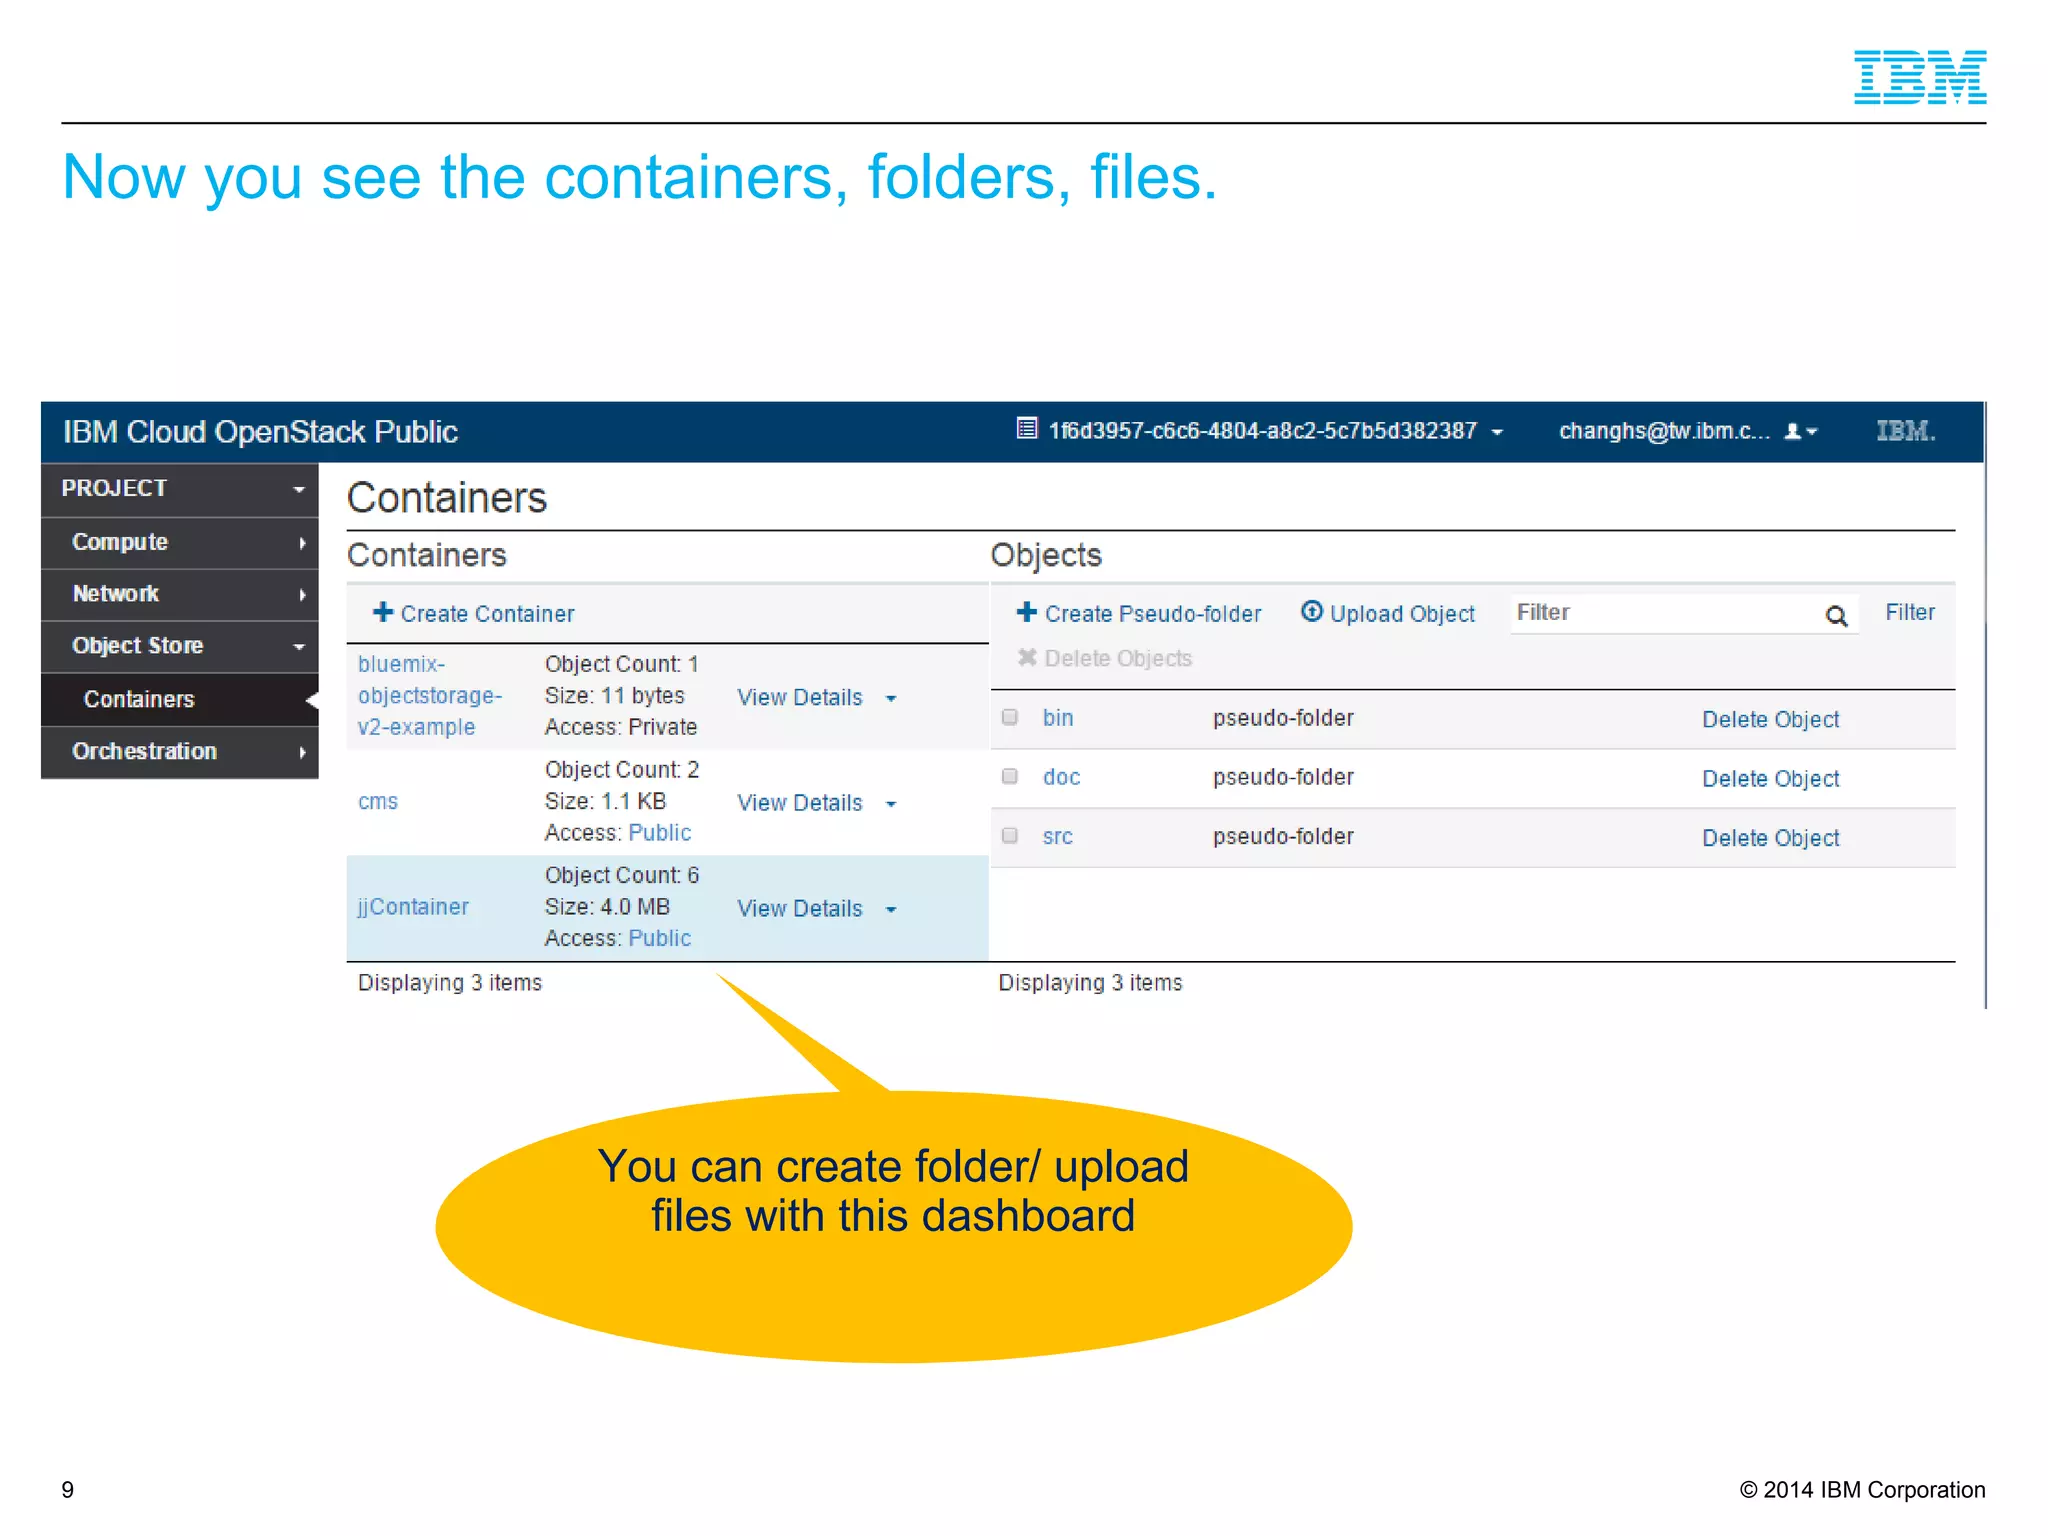Viewport: 2048px width, 1536px height.
Task: Click the Delete Objects X icon
Action: [x=1027, y=657]
